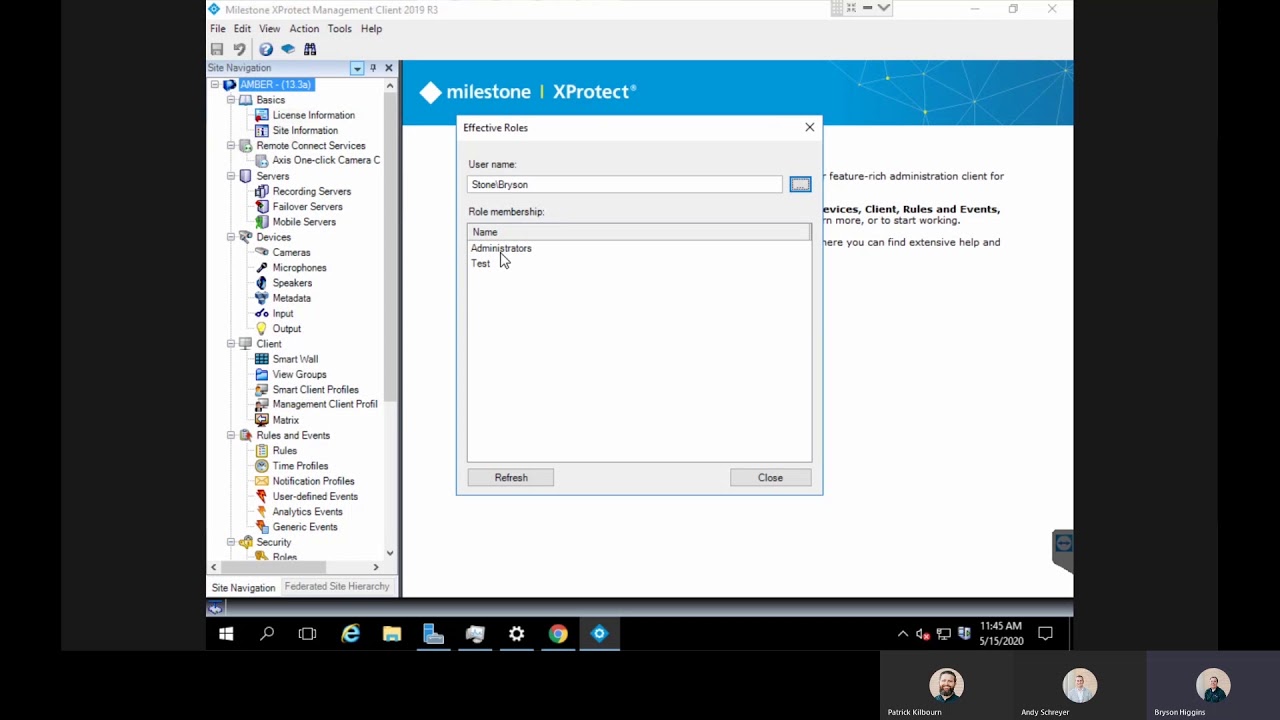The width and height of the screenshot is (1280, 720).
Task: Select the Speakers node icon
Action: click(262, 283)
